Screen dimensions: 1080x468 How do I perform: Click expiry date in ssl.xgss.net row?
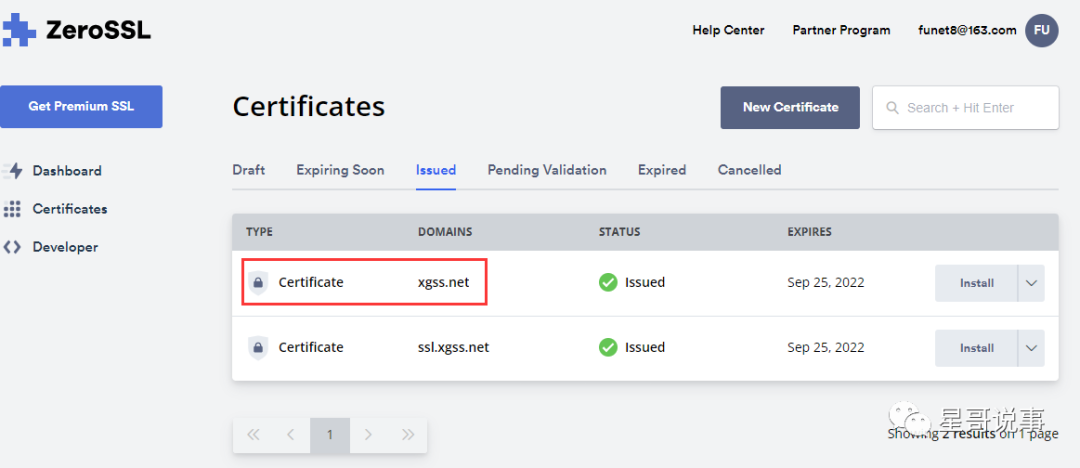click(826, 347)
